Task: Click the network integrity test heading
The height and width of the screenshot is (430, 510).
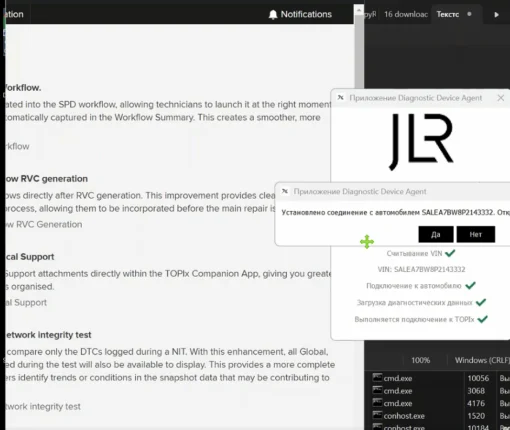Action: 48,335
